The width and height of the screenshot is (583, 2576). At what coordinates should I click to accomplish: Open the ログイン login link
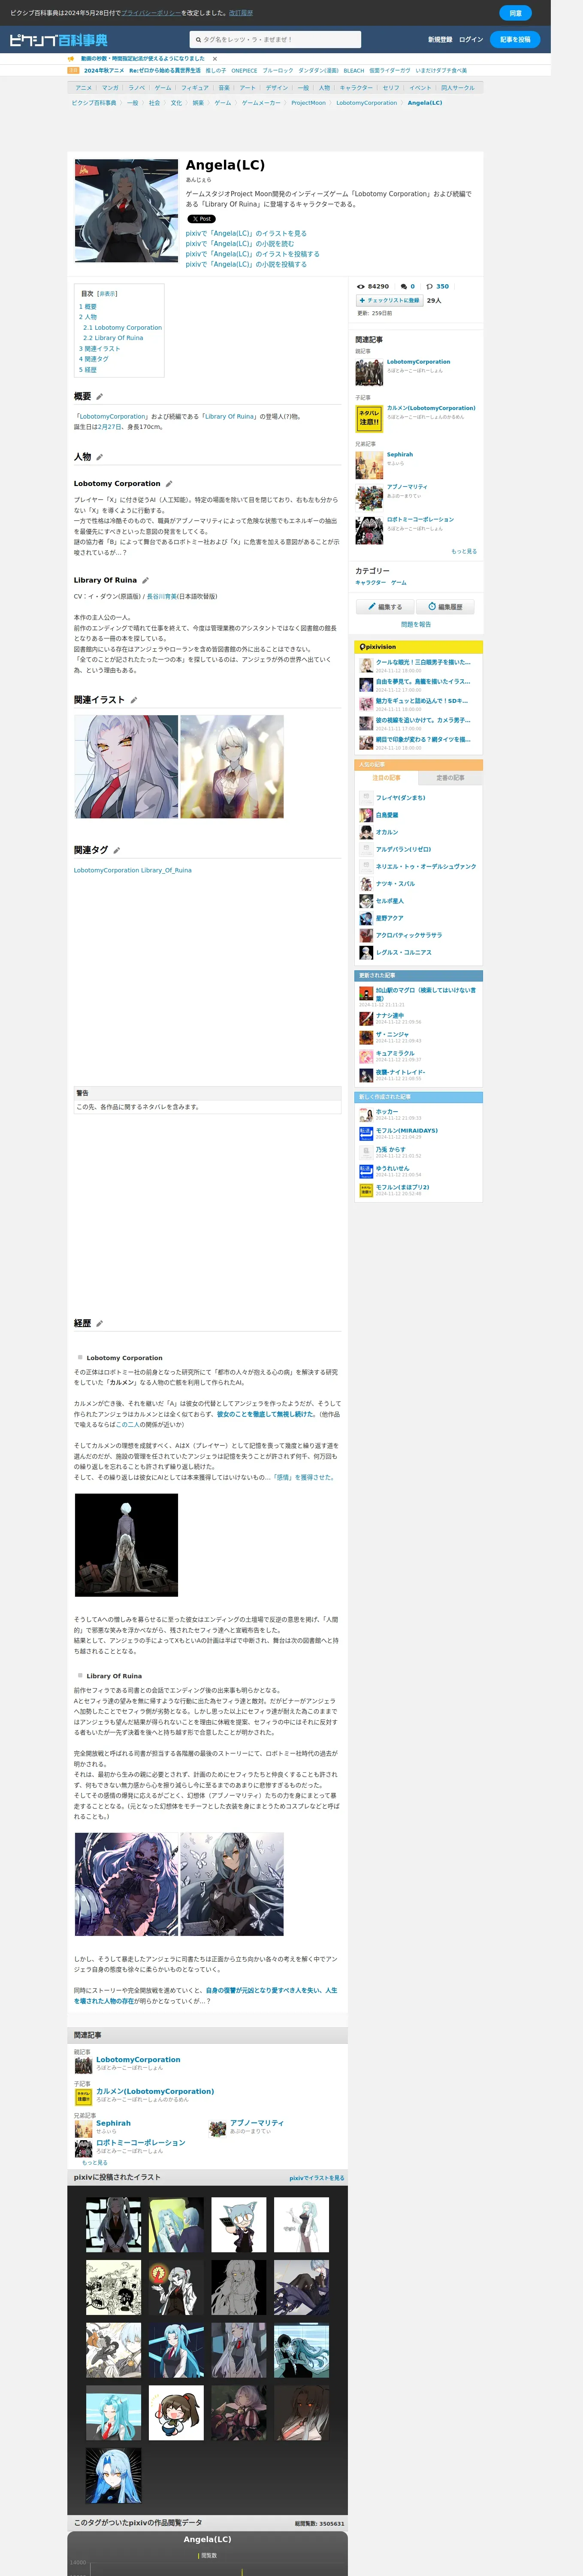[x=471, y=40]
